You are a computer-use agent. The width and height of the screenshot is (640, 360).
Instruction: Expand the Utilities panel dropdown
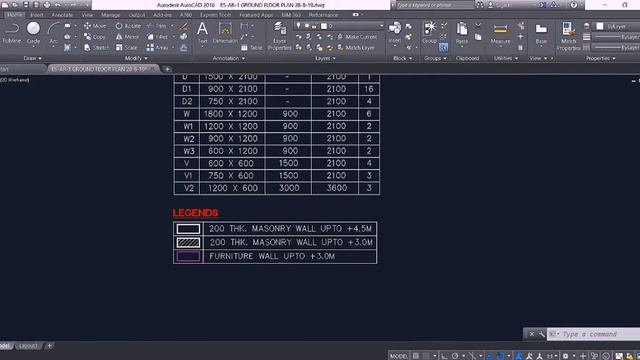(x=506, y=58)
